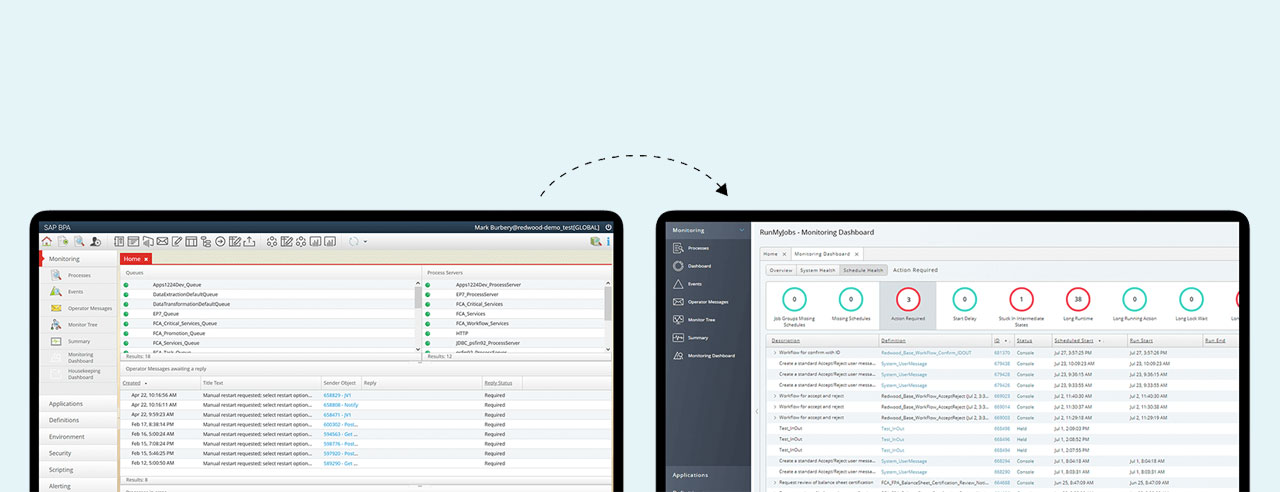Open Processes icon in dark RunMyJobs sidebar
The image size is (1280, 492).
pos(679,248)
